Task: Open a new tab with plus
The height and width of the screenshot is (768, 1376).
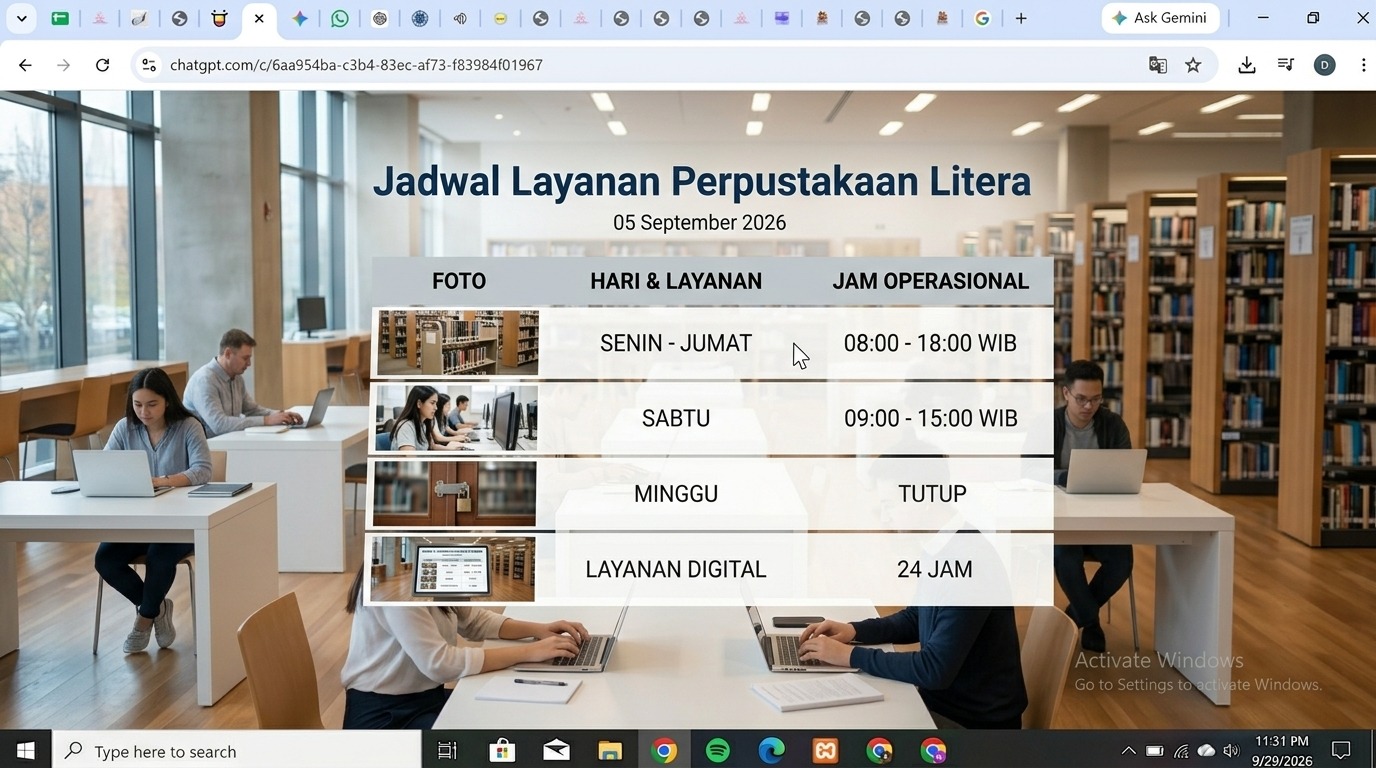Action: pos(1021,18)
